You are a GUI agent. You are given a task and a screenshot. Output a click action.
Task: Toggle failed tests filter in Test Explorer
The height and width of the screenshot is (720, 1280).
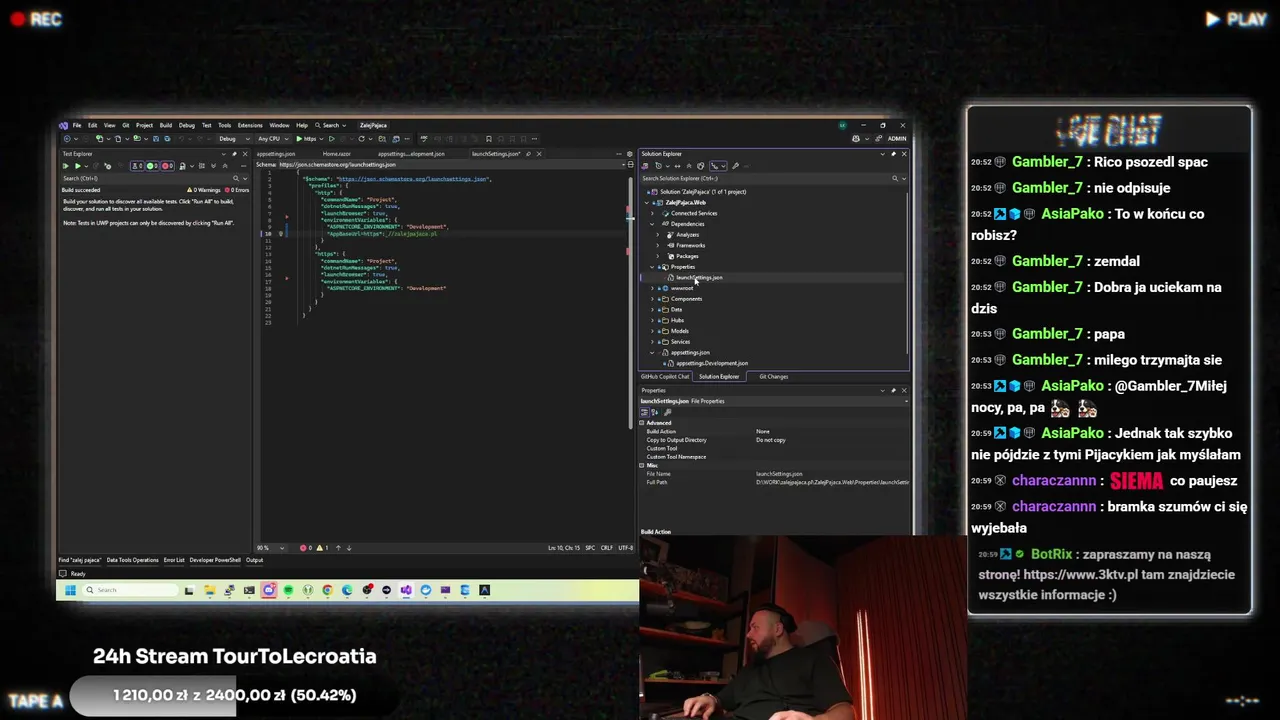pos(168,166)
